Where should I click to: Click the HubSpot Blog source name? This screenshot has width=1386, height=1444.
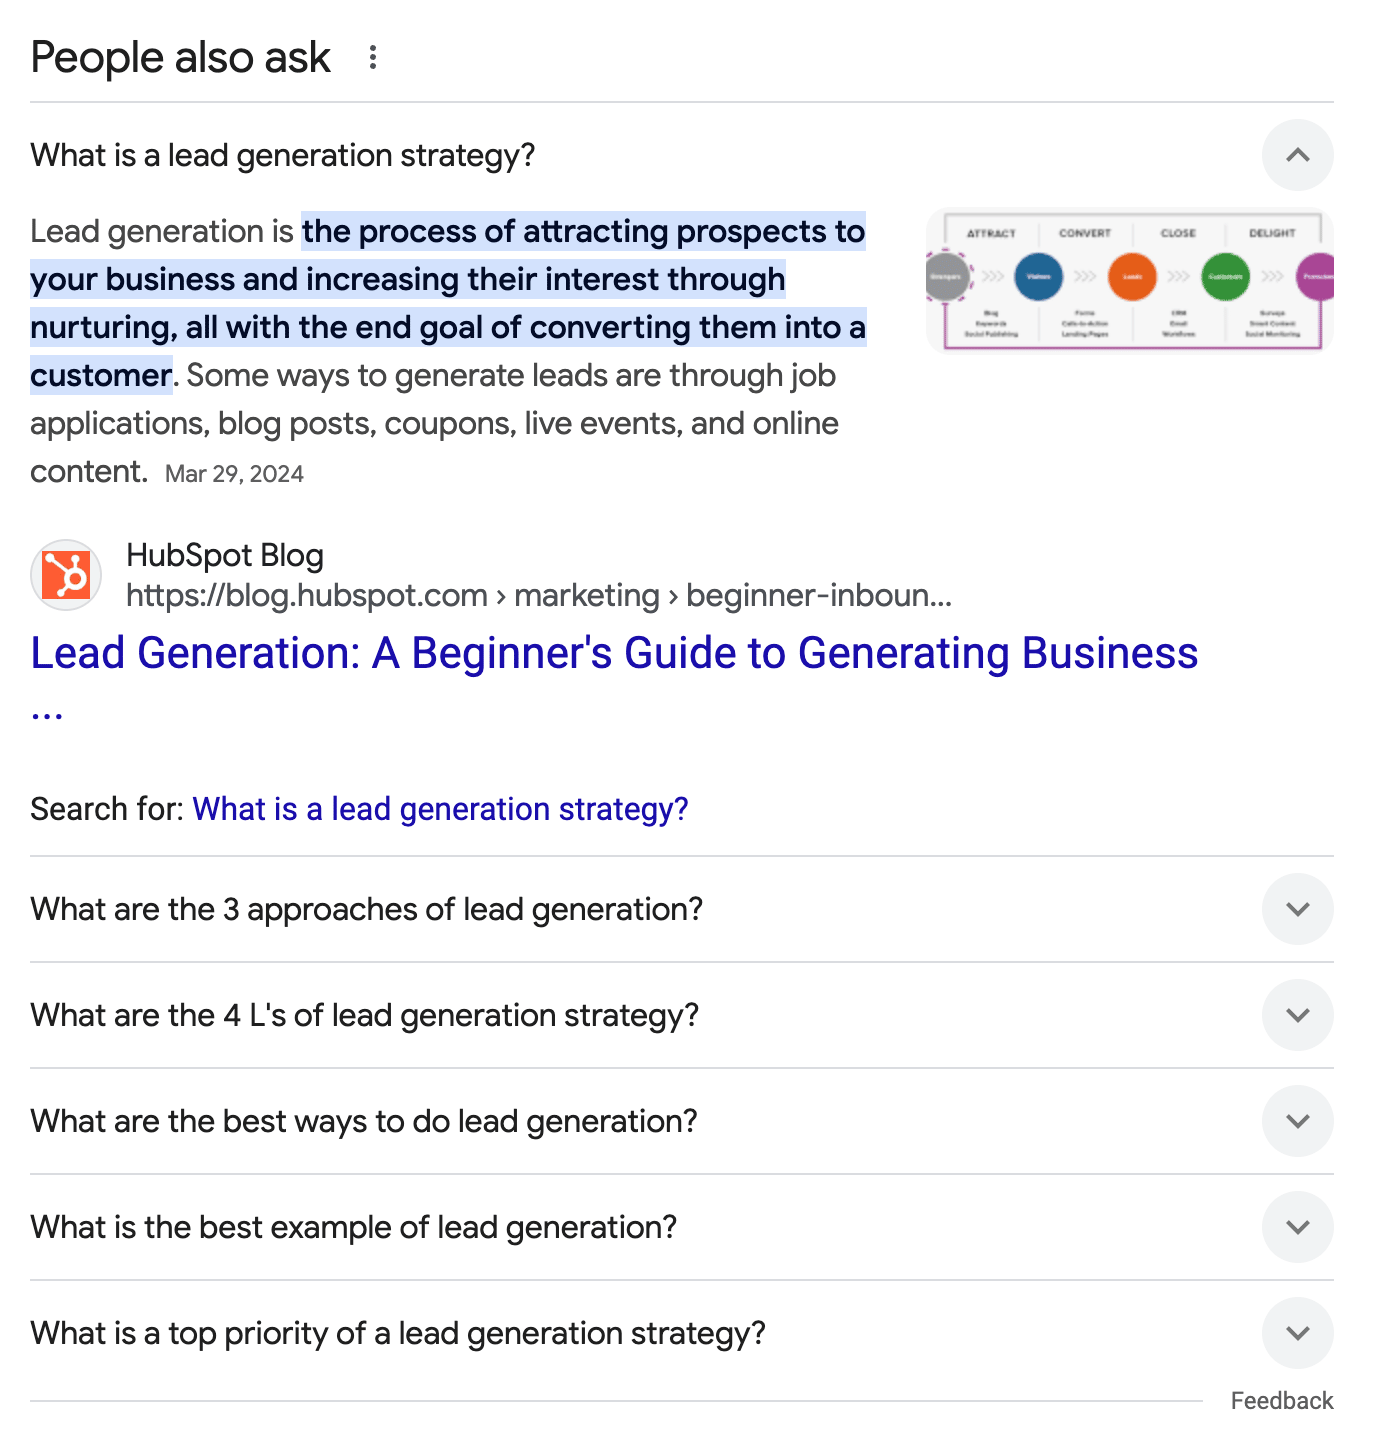pyautogui.click(x=225, y=555)
